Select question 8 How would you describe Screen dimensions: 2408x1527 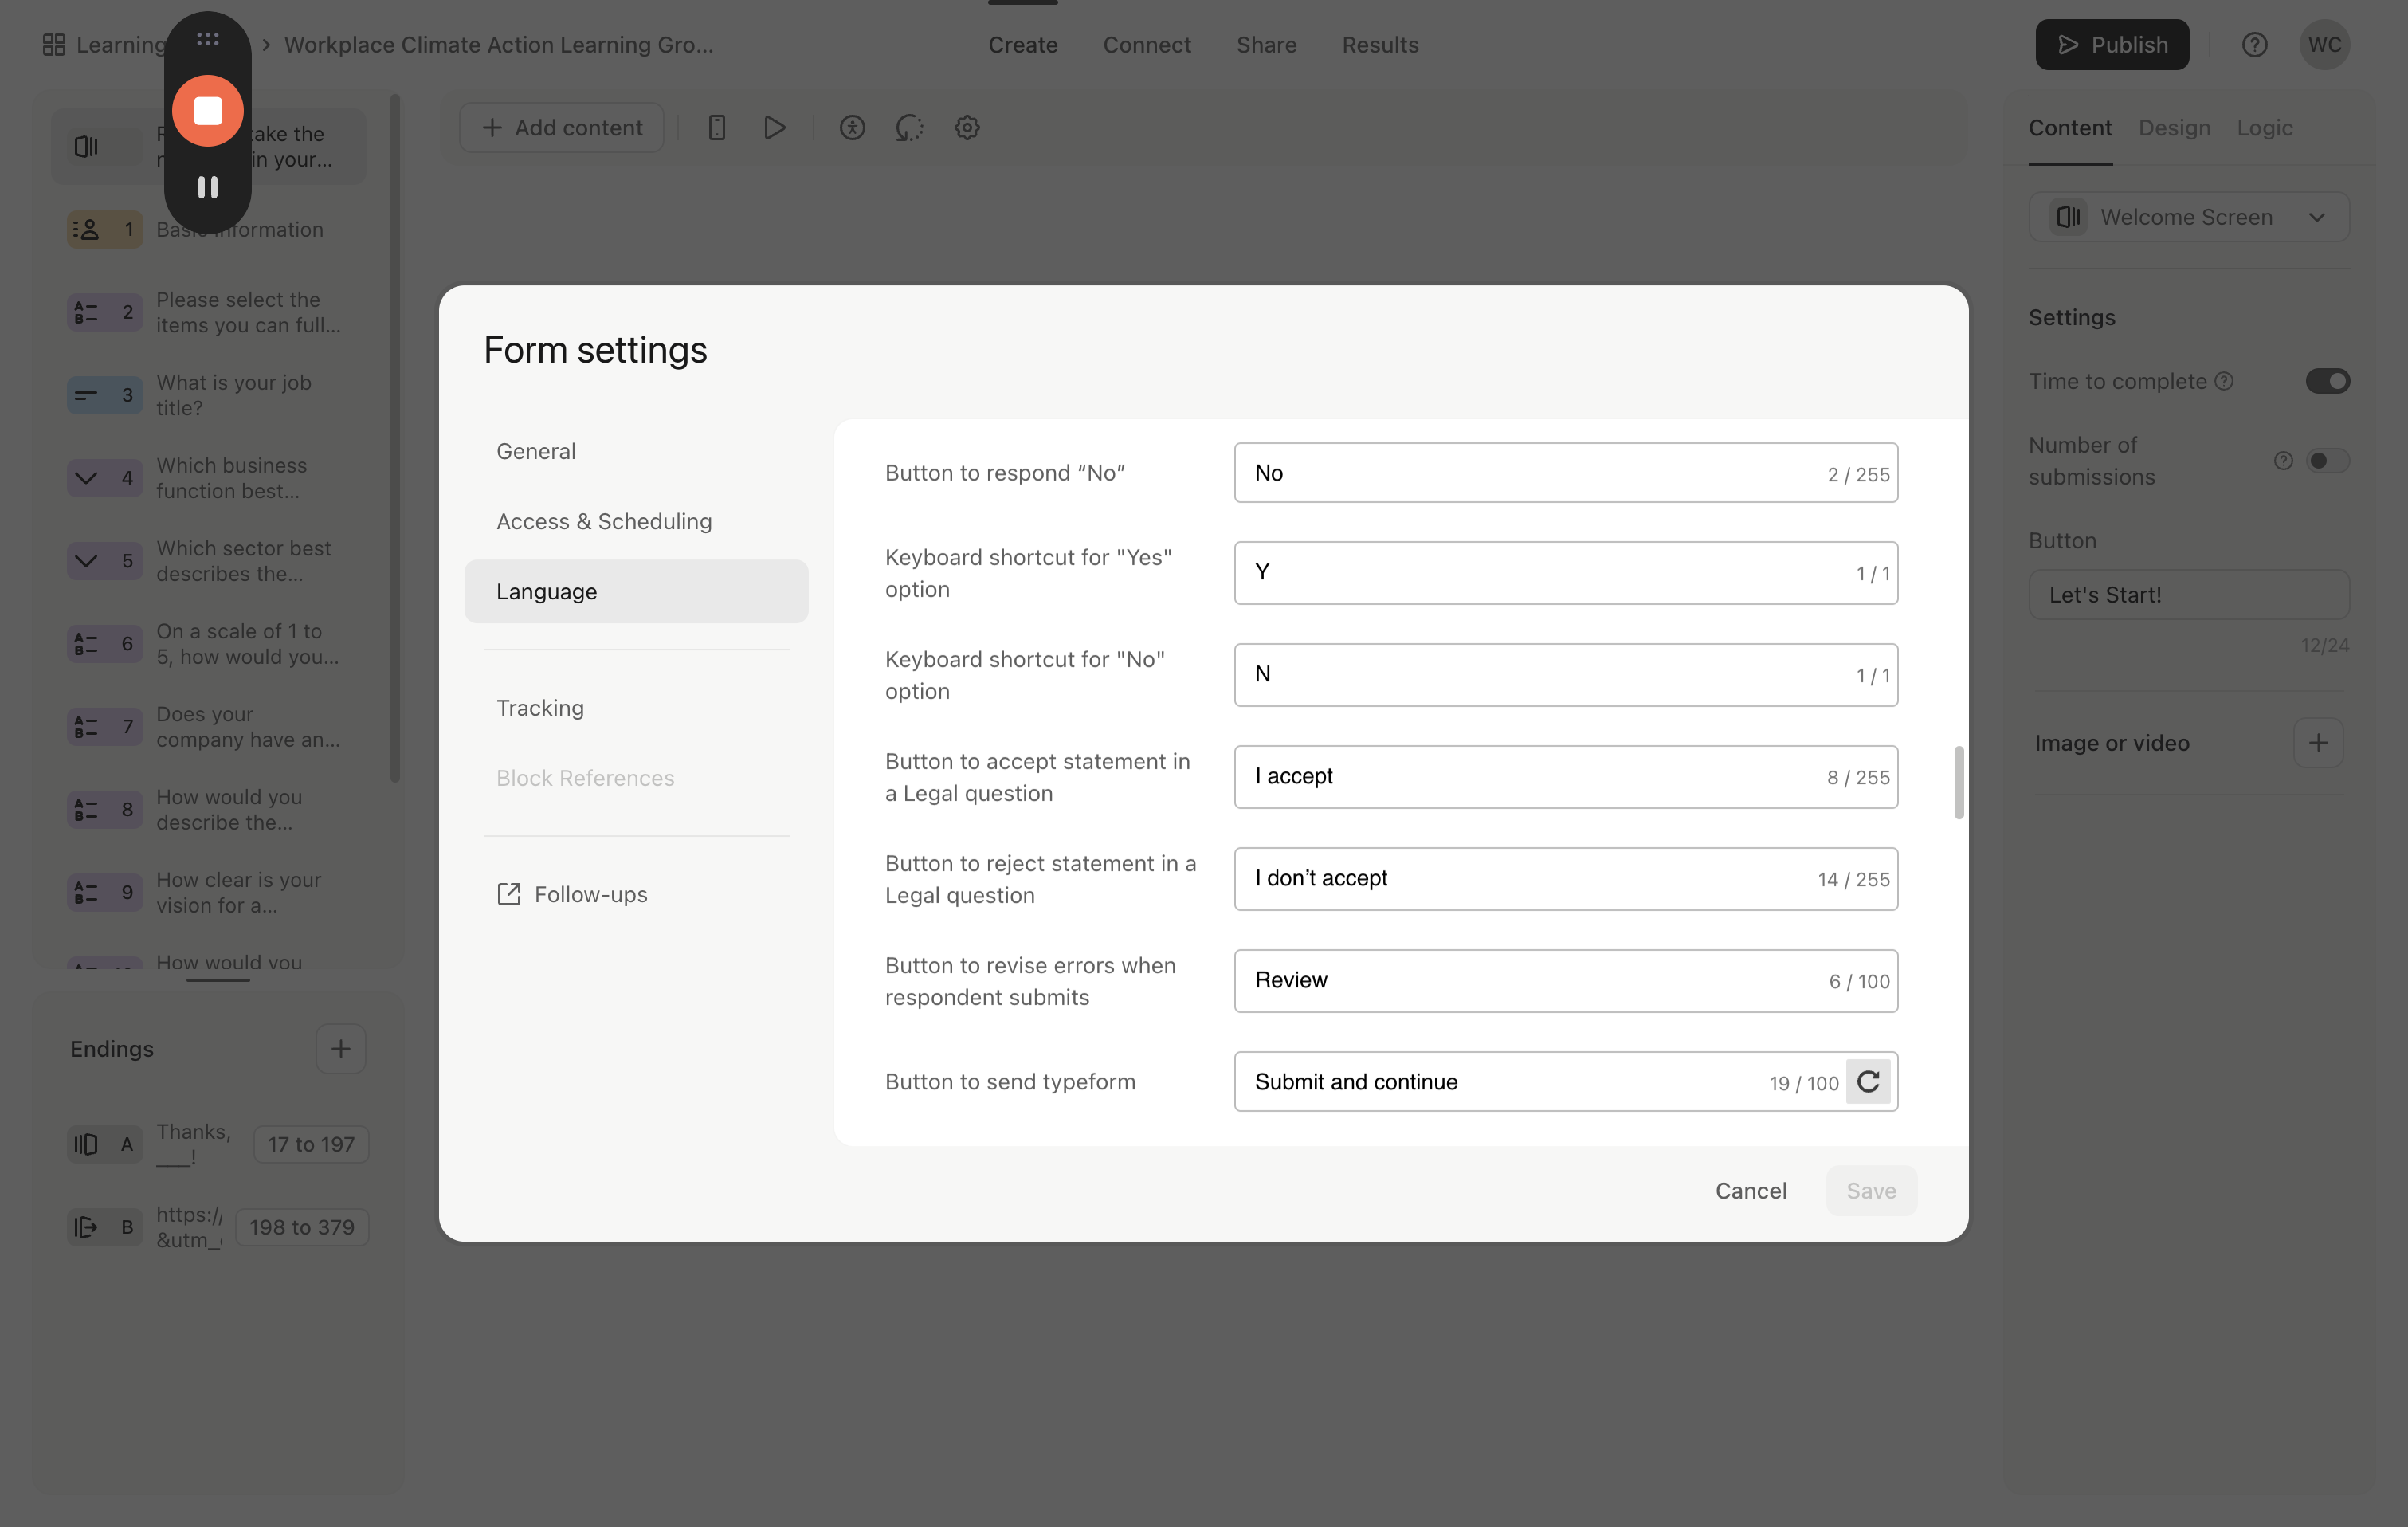pos(209,810)
